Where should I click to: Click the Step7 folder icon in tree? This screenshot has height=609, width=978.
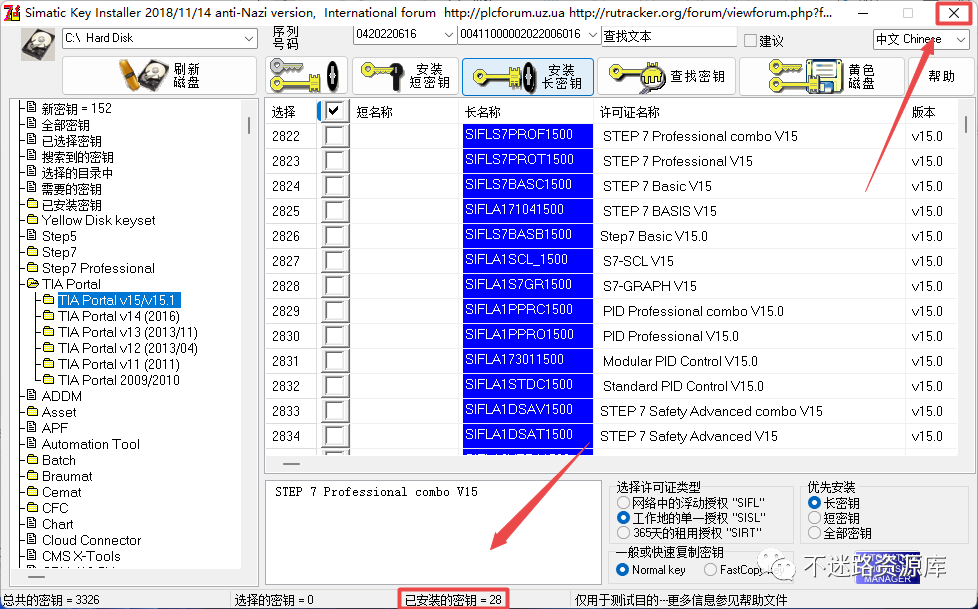click(32, 251)
